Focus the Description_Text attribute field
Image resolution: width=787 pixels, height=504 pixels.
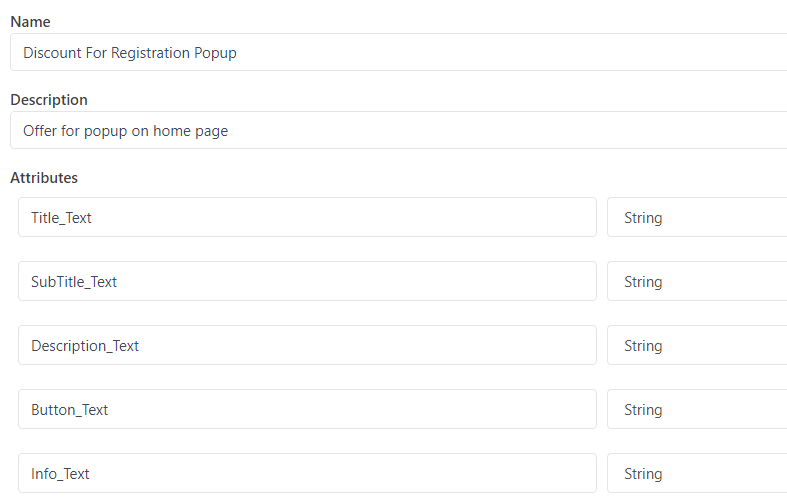pyautogui.click(x=307, y=345)
